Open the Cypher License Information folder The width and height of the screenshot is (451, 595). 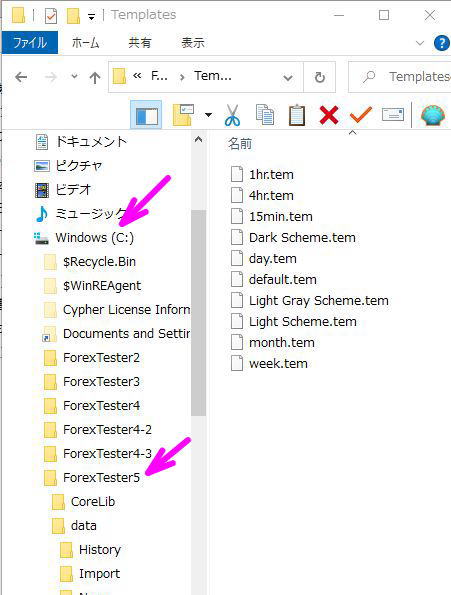126,310
